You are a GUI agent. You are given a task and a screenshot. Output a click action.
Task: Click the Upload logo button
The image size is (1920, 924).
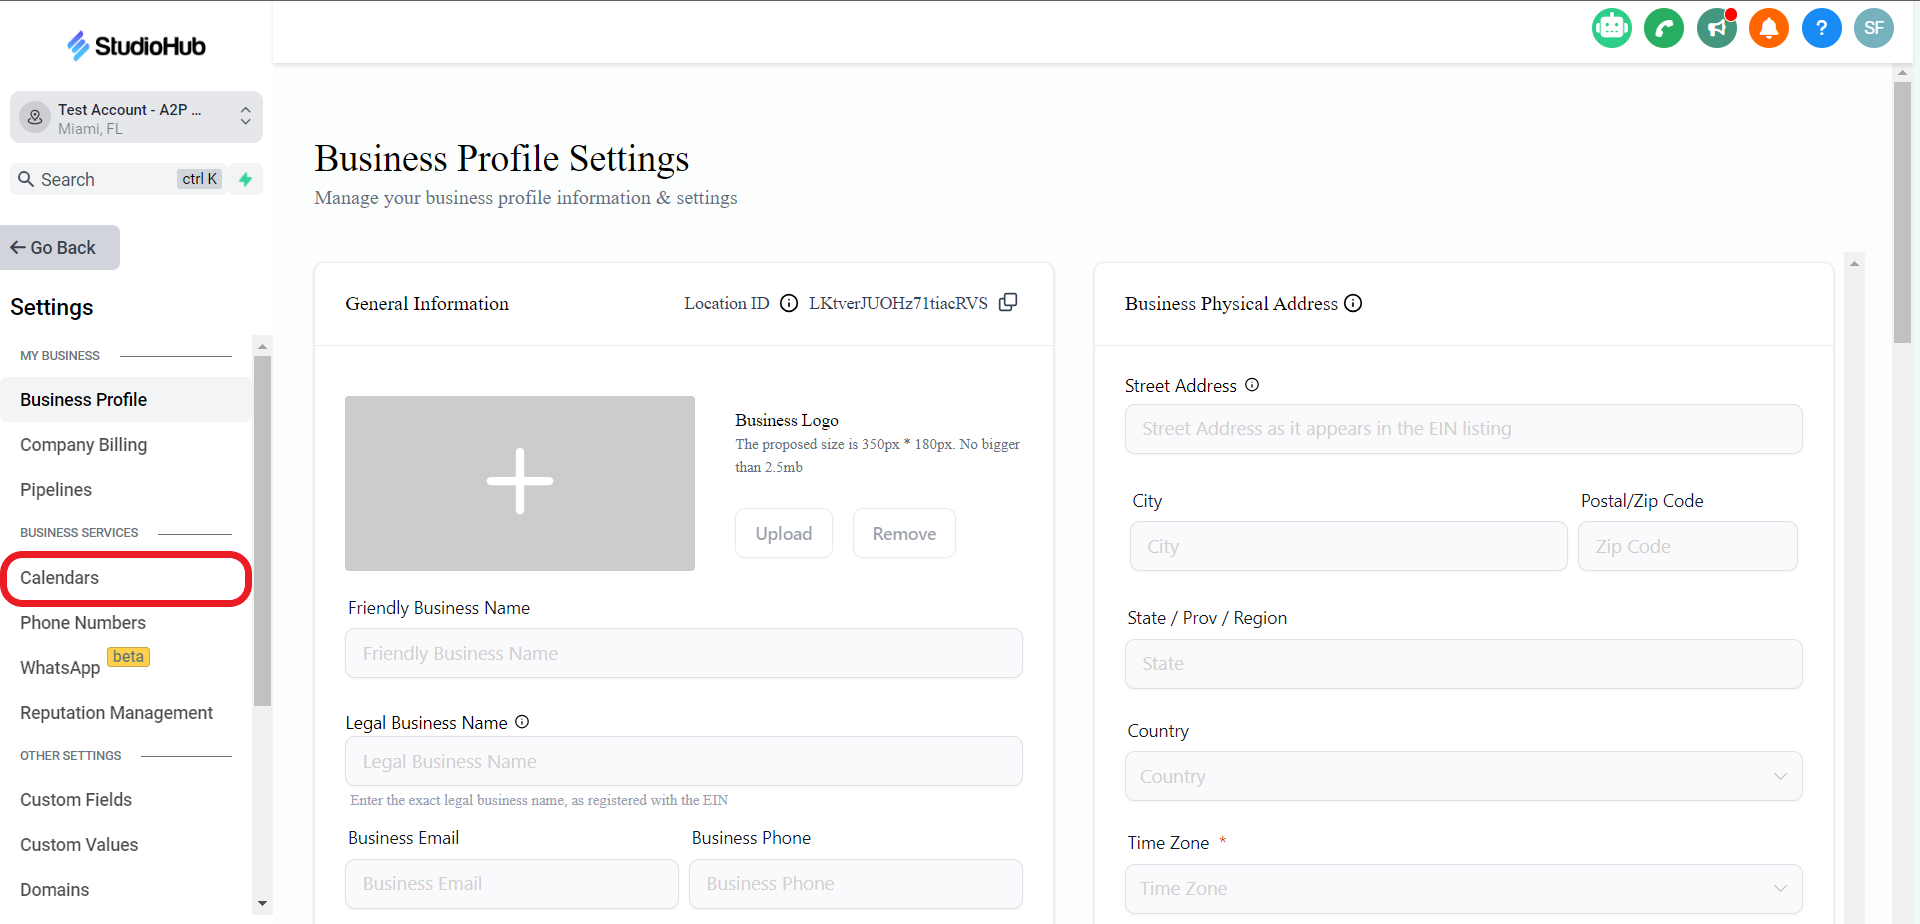point(784,533)
